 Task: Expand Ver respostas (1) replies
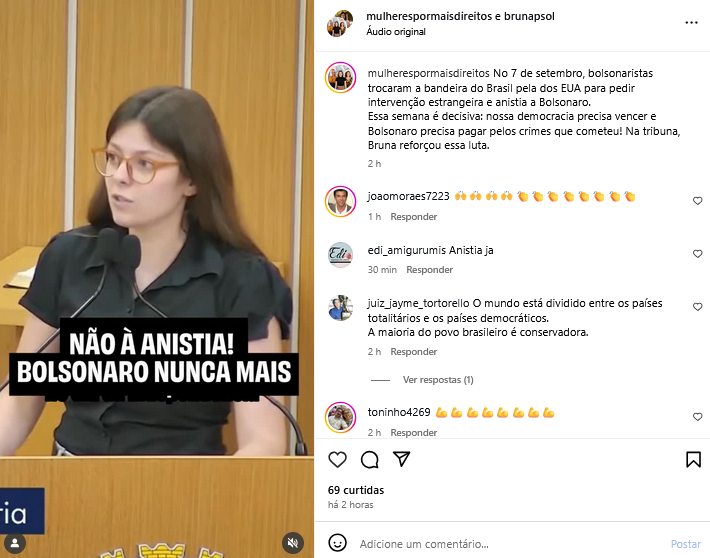pyautogui.click(x=438, y=380)
